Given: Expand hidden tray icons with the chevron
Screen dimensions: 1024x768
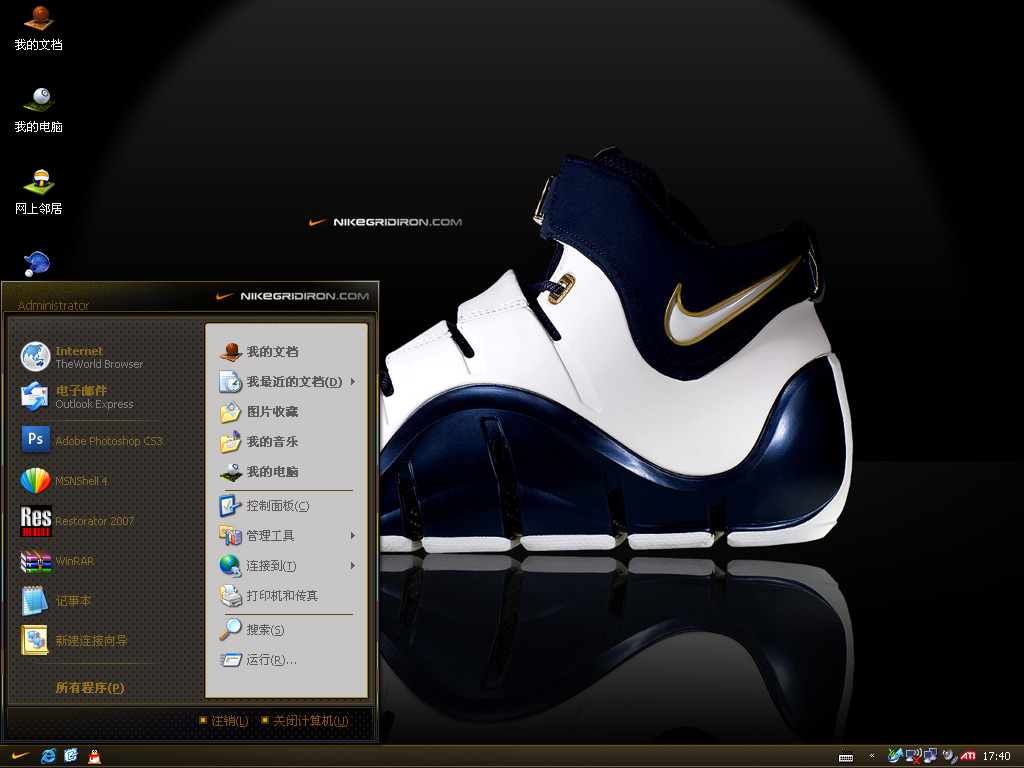Looking at the screenshot, I should tap(872, 756).
